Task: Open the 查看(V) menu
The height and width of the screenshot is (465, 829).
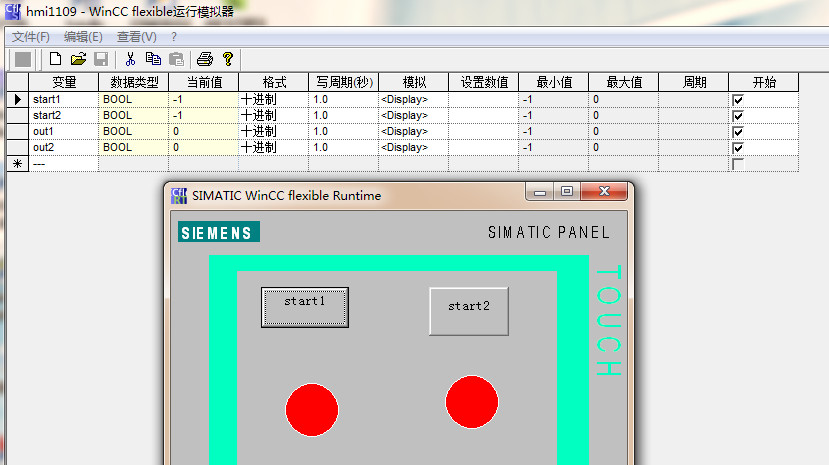Action: 136,37
